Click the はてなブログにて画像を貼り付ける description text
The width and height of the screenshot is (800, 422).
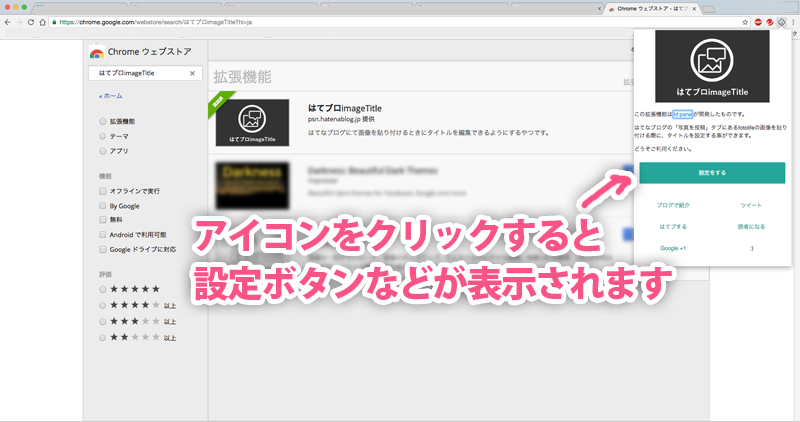point(429,133)
